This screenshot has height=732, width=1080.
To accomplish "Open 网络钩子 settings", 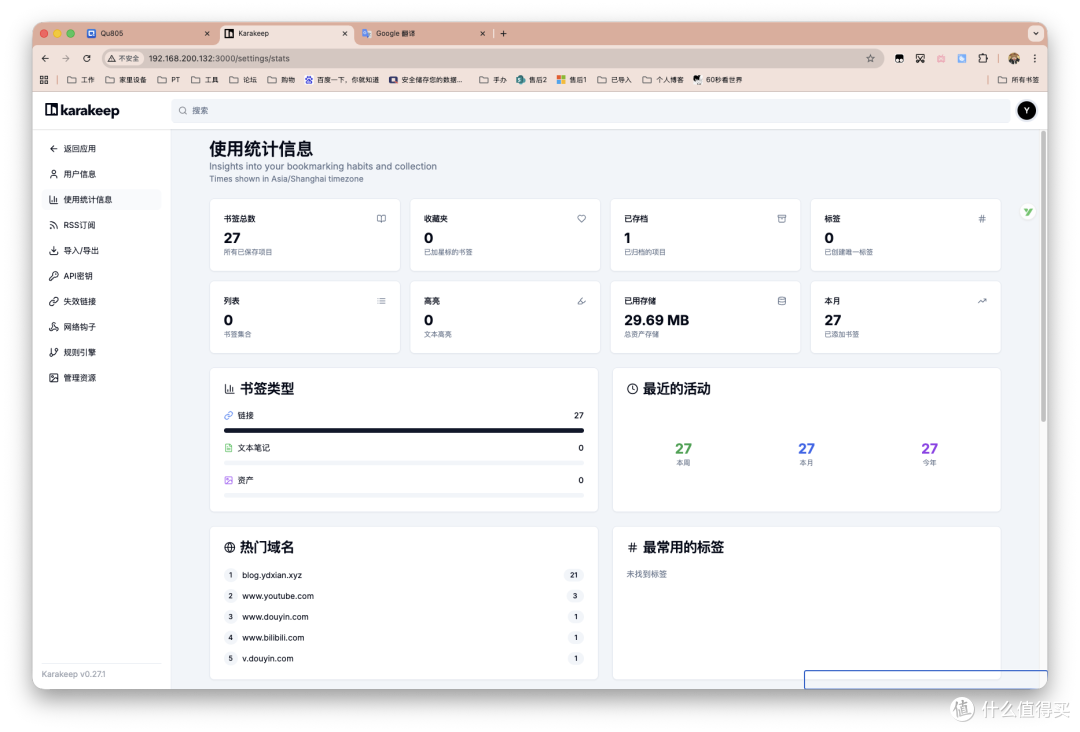I will click(72, 327).
